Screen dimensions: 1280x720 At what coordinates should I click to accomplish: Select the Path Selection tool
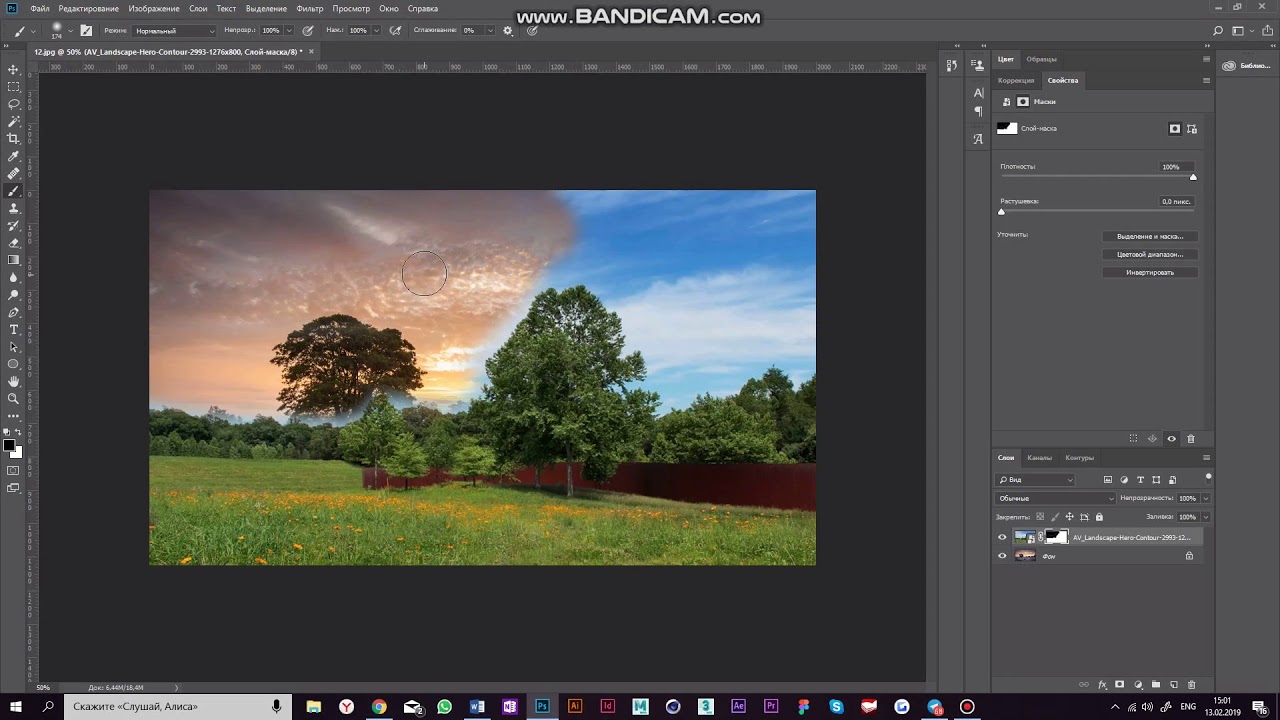click(x=13, y=347)
